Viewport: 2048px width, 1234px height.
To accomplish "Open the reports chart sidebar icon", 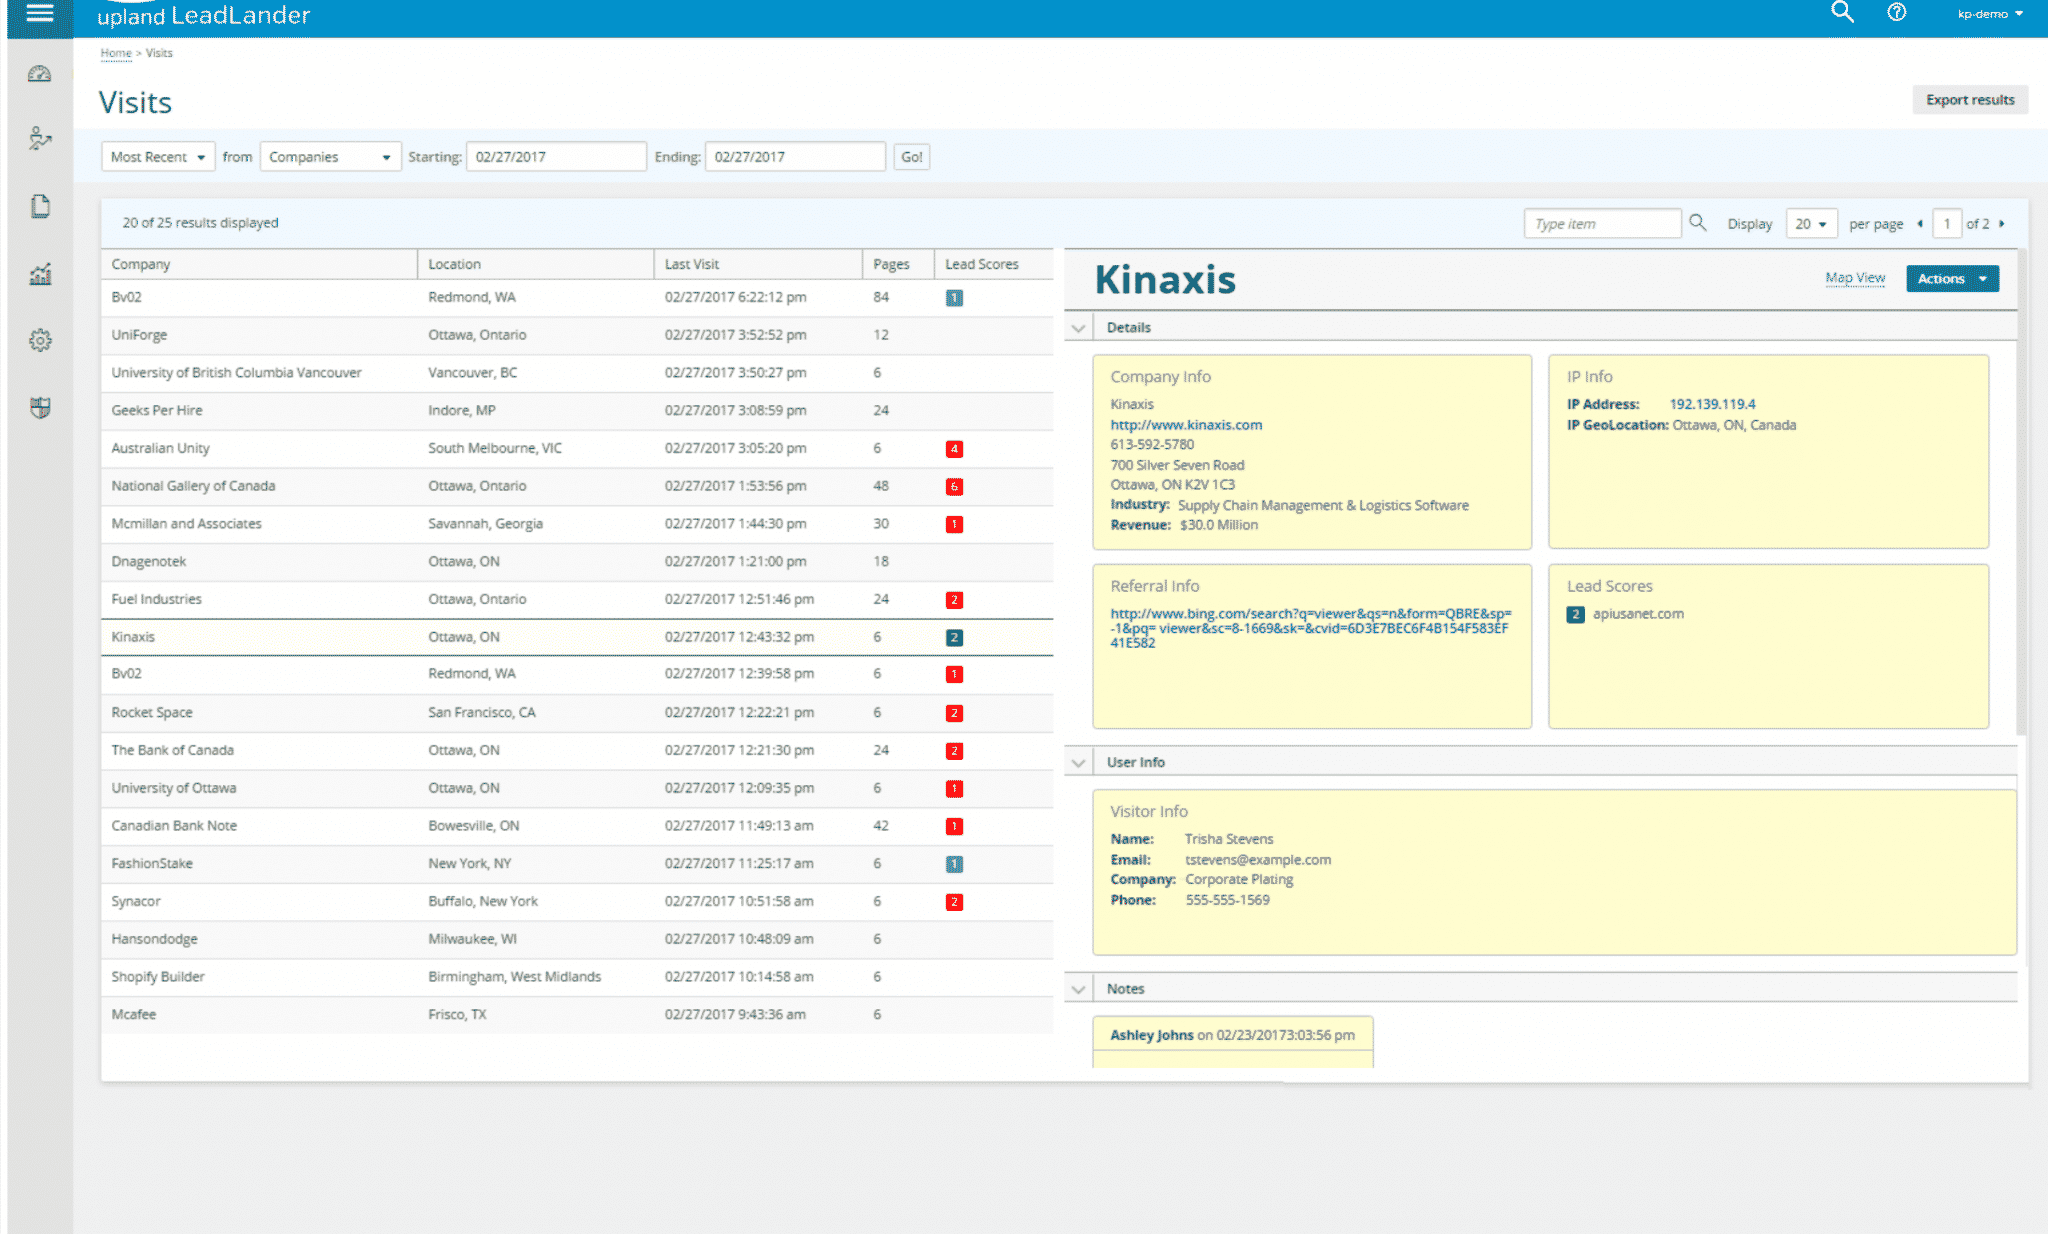I will [x=40, y=274].
